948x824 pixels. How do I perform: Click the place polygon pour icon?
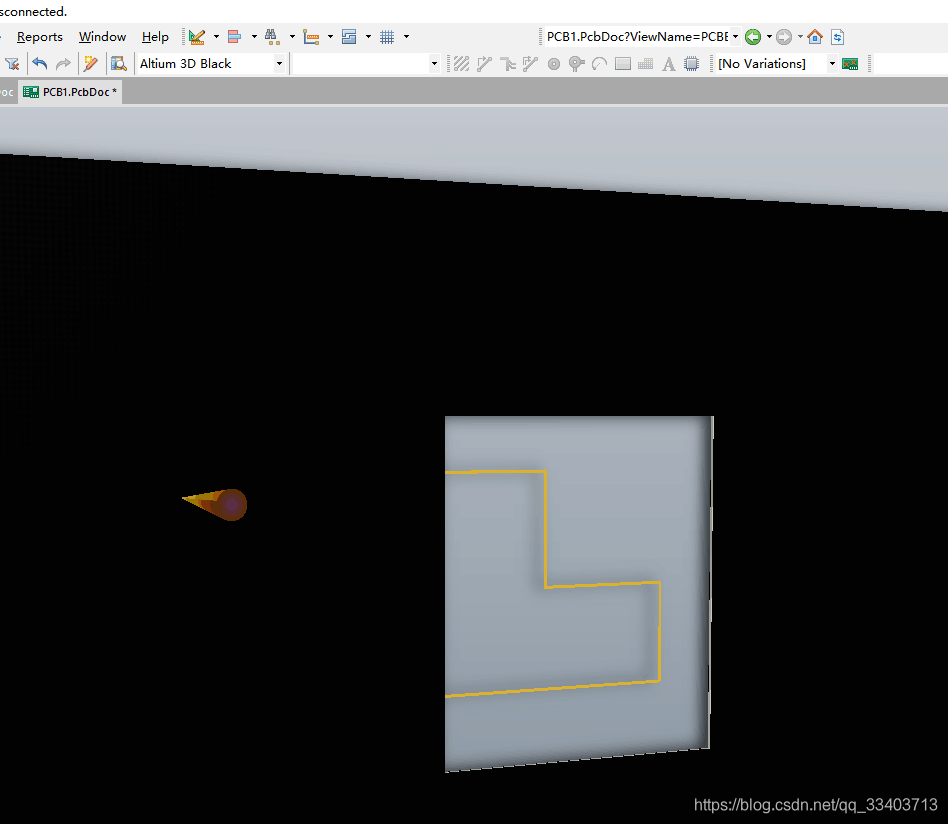click(646, 63)
